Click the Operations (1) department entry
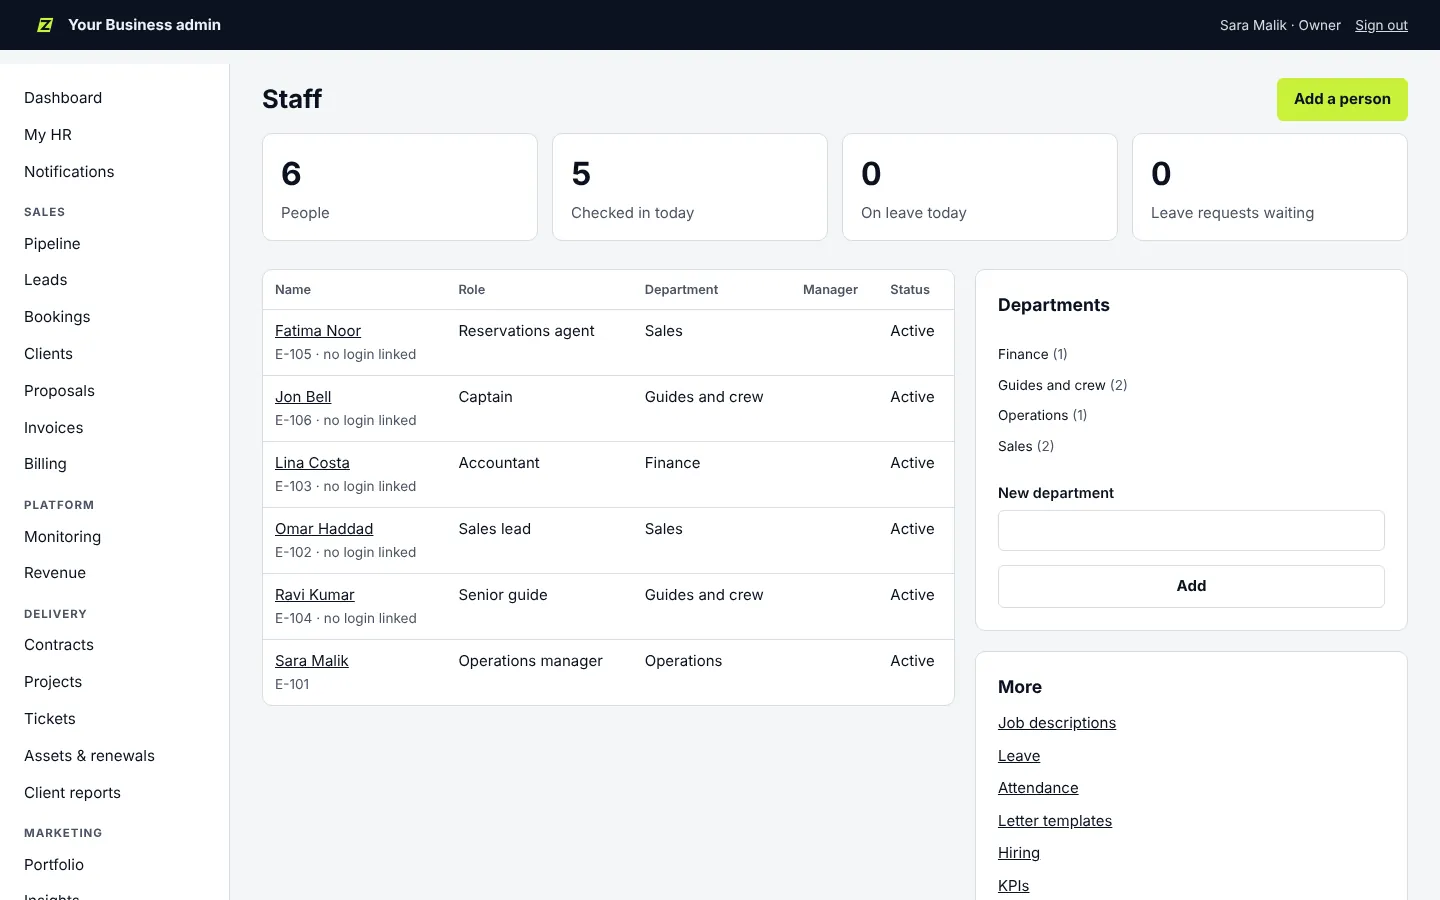Screen dimensions: 1440x900 point(1042,415)
